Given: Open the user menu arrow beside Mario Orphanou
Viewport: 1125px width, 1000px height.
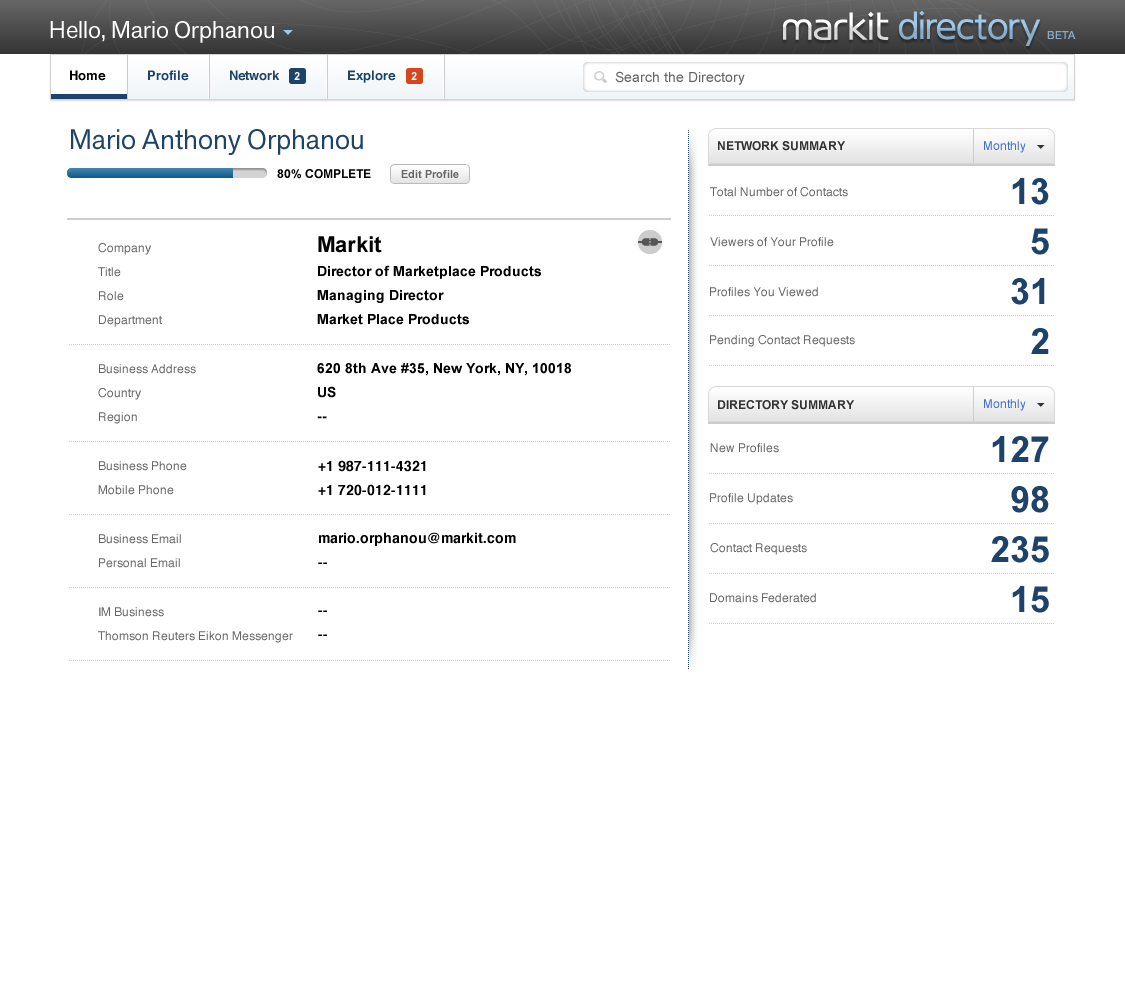Looking at the screenshot, I should (x=288, y=32).
